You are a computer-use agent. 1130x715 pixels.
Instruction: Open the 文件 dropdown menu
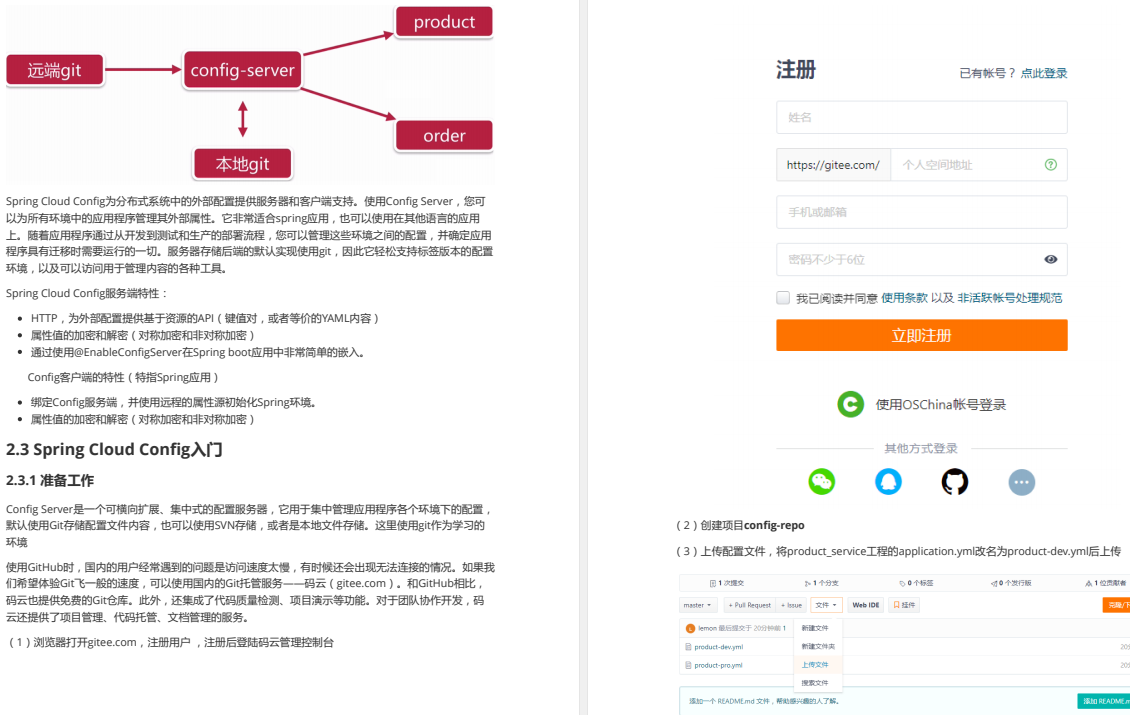(826, 605)
